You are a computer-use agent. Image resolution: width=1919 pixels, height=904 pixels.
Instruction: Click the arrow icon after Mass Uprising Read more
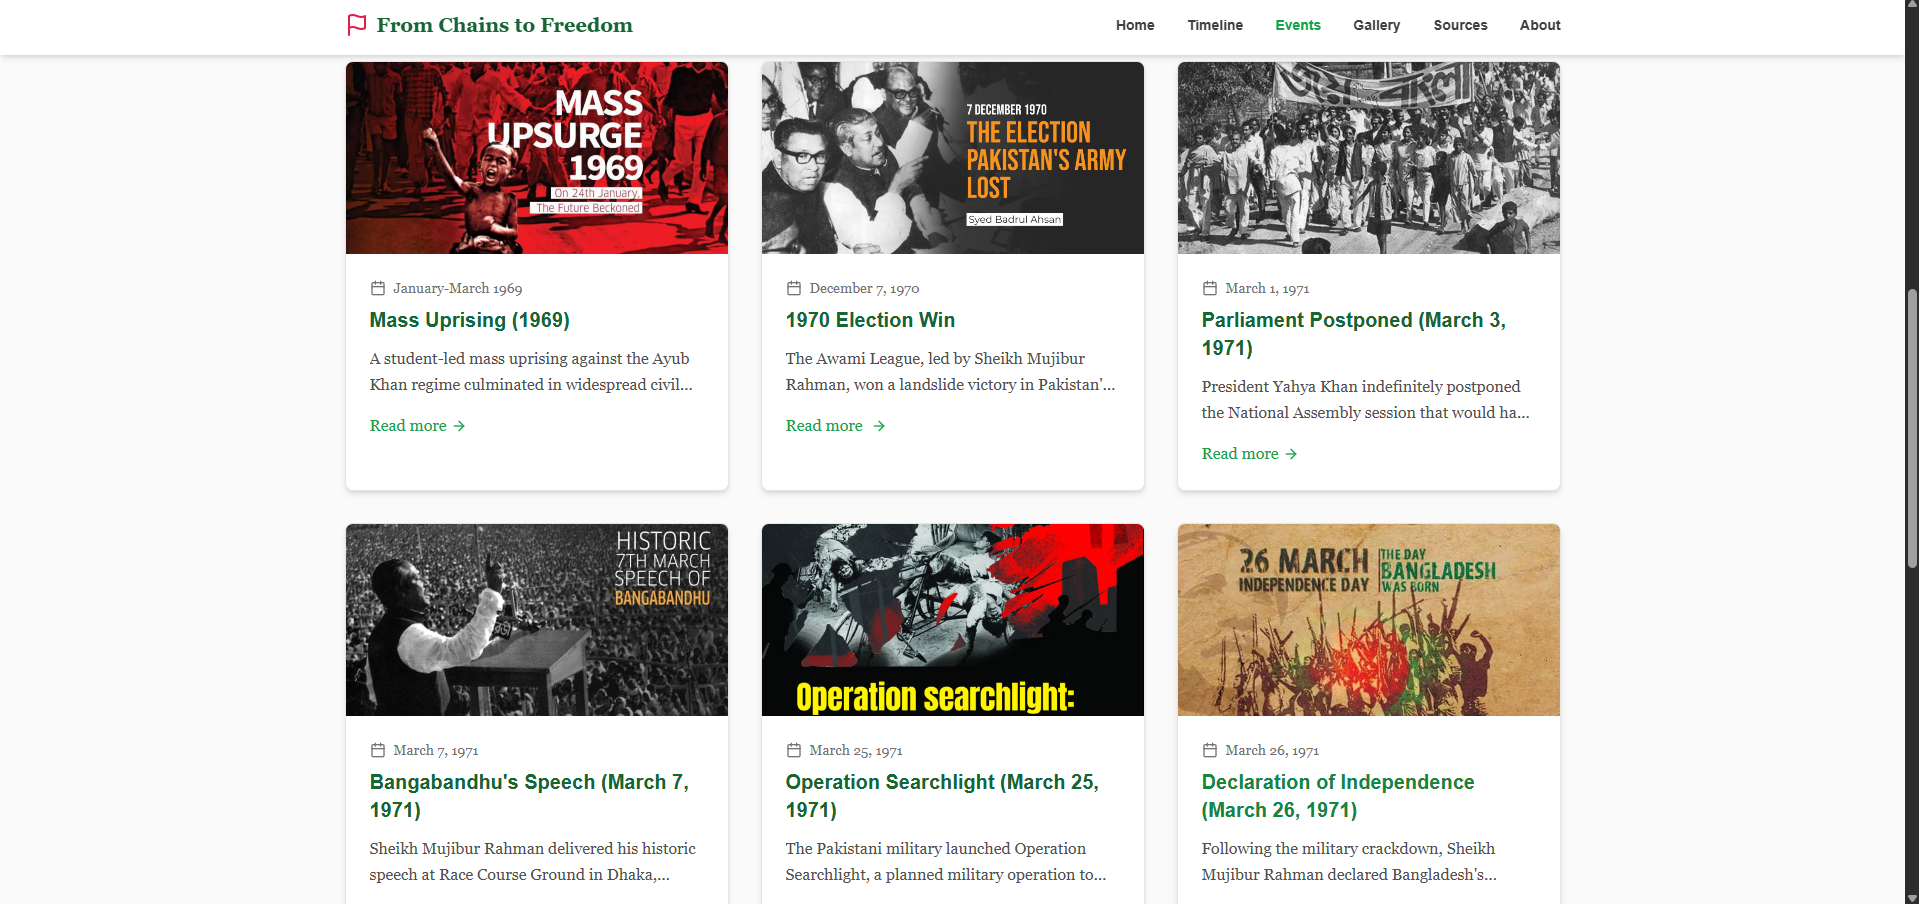(459, 426)
